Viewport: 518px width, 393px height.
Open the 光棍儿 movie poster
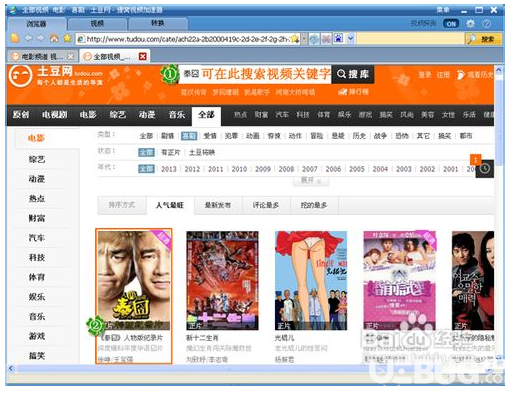311,280
